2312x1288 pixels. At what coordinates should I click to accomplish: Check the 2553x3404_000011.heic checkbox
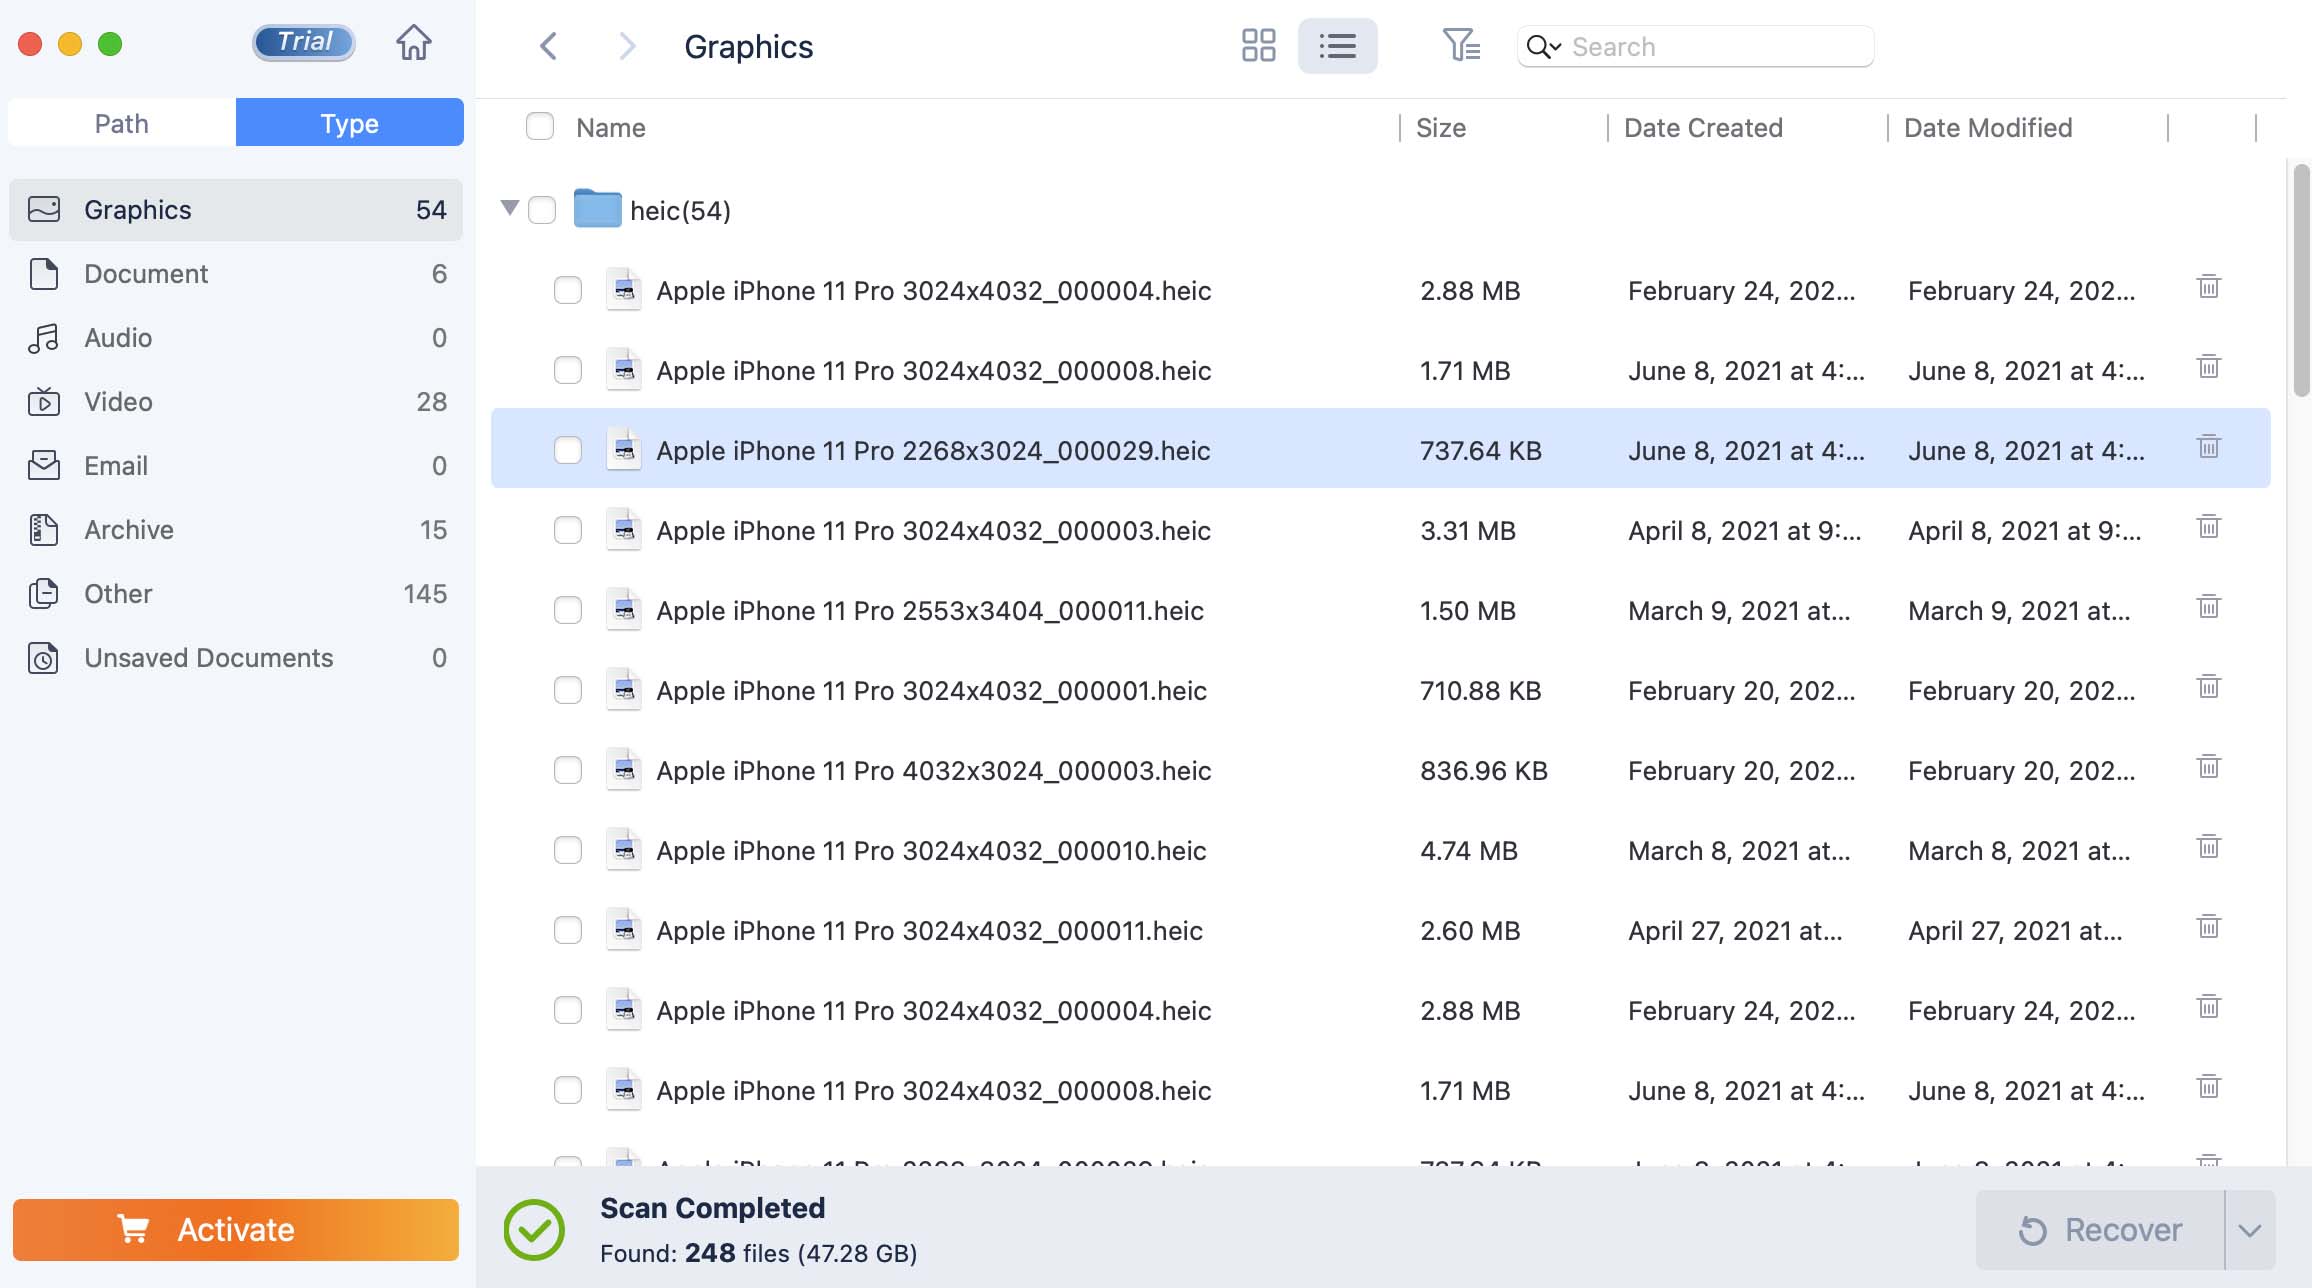pos(568,610)
